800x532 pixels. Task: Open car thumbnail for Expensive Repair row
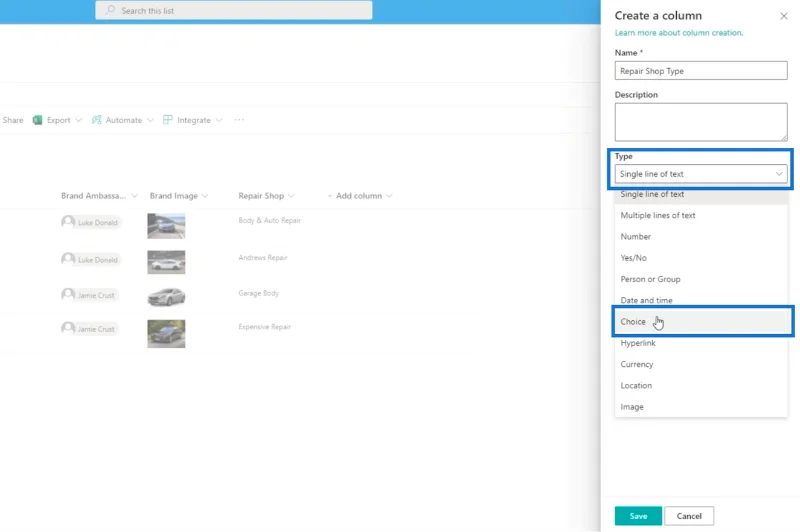click(166, 334)
